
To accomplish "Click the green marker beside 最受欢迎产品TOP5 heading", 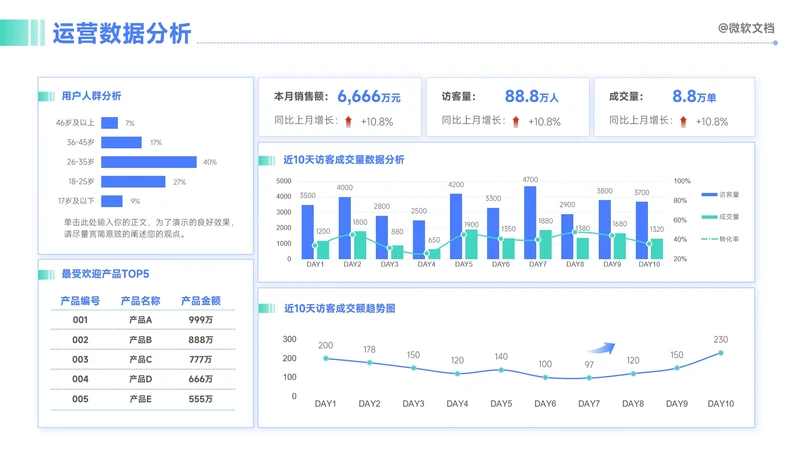I will (x=46, y=274).
